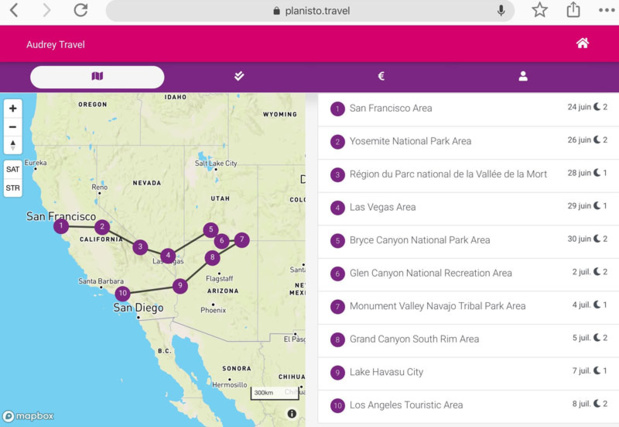This screenshot has height=427, width=619.
Task: Open browser more options menu
Action: tap(606, 11)
